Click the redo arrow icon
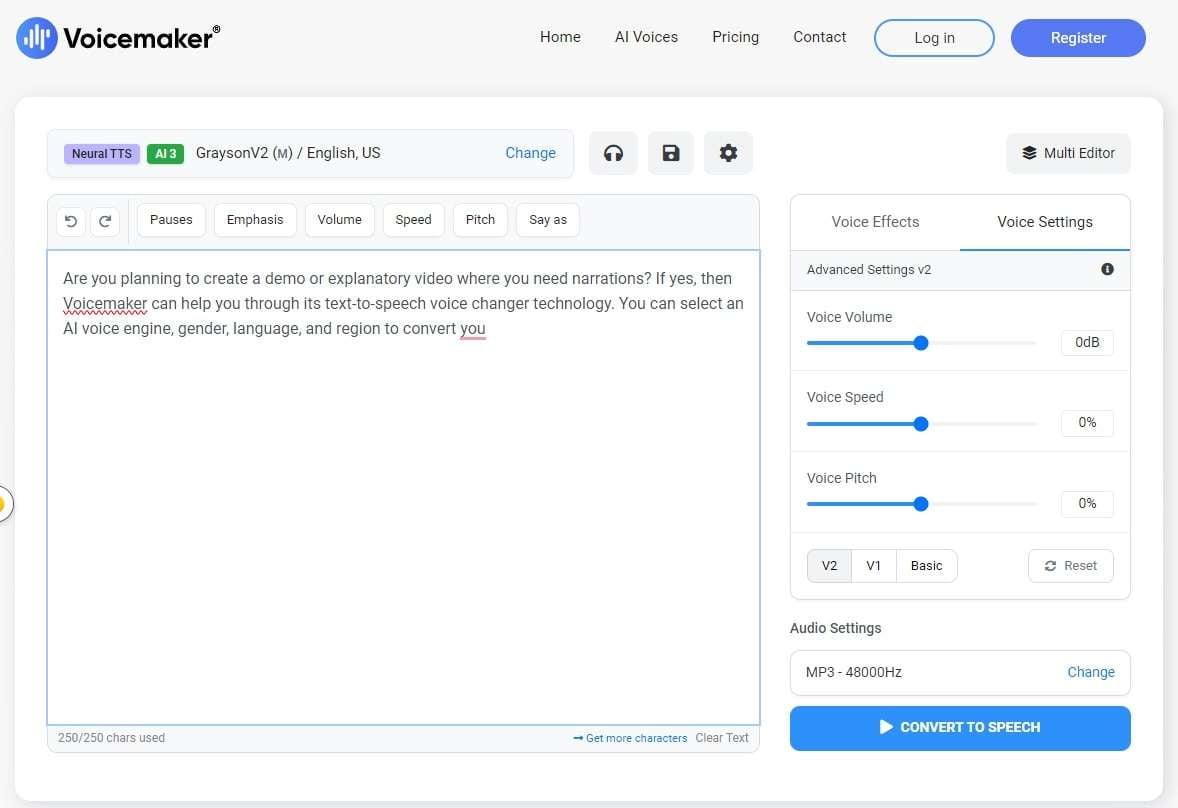The width and height of the screenshot is (1178, 808). (105, 221)
